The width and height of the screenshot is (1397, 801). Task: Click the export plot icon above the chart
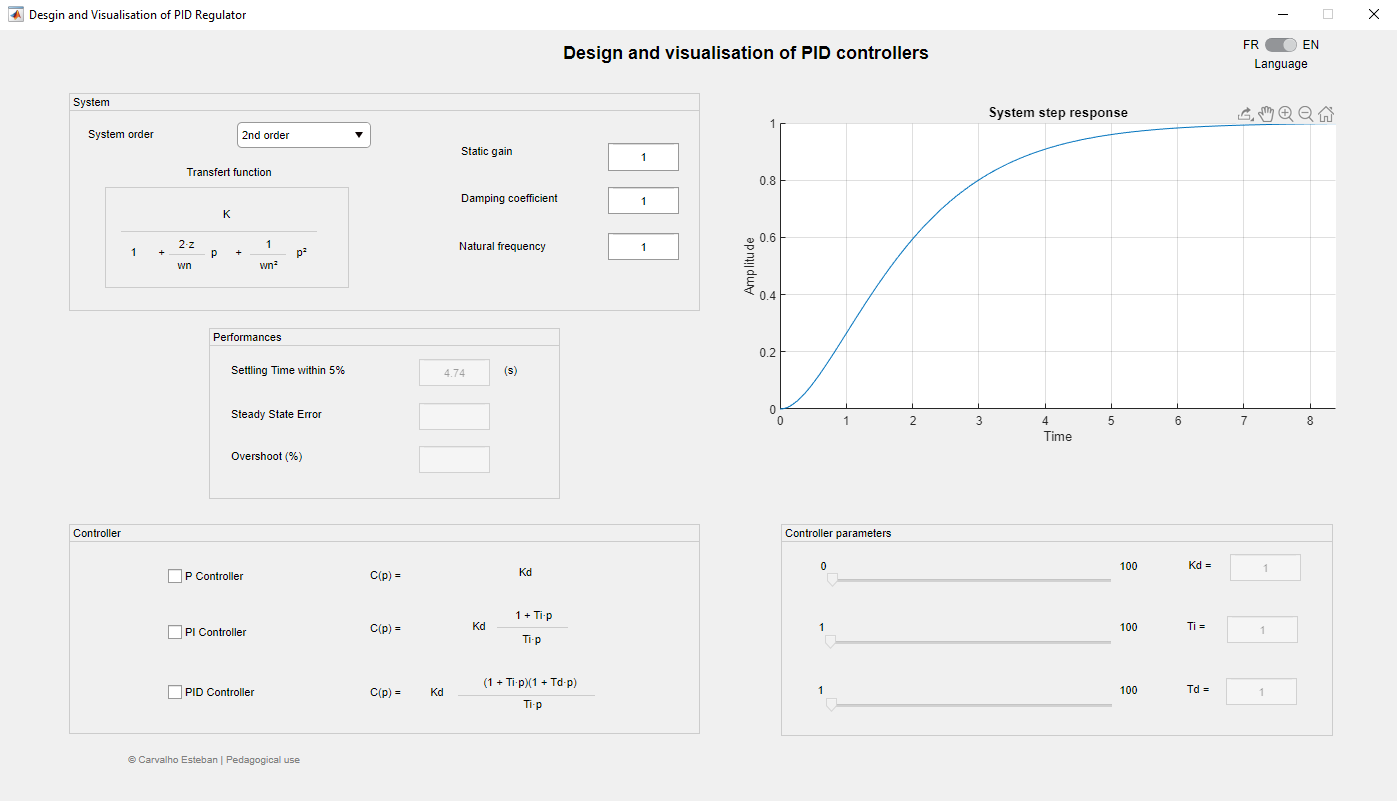[1246, 114]
